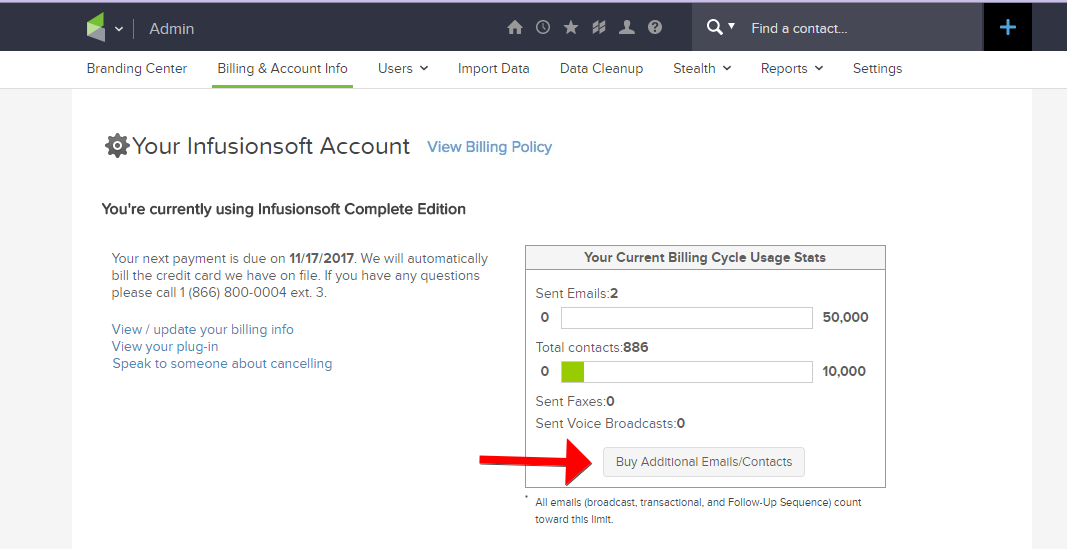Screen dimensions: 1067x549
Task: Open favorites via the star icon
Action: point(571,28)
